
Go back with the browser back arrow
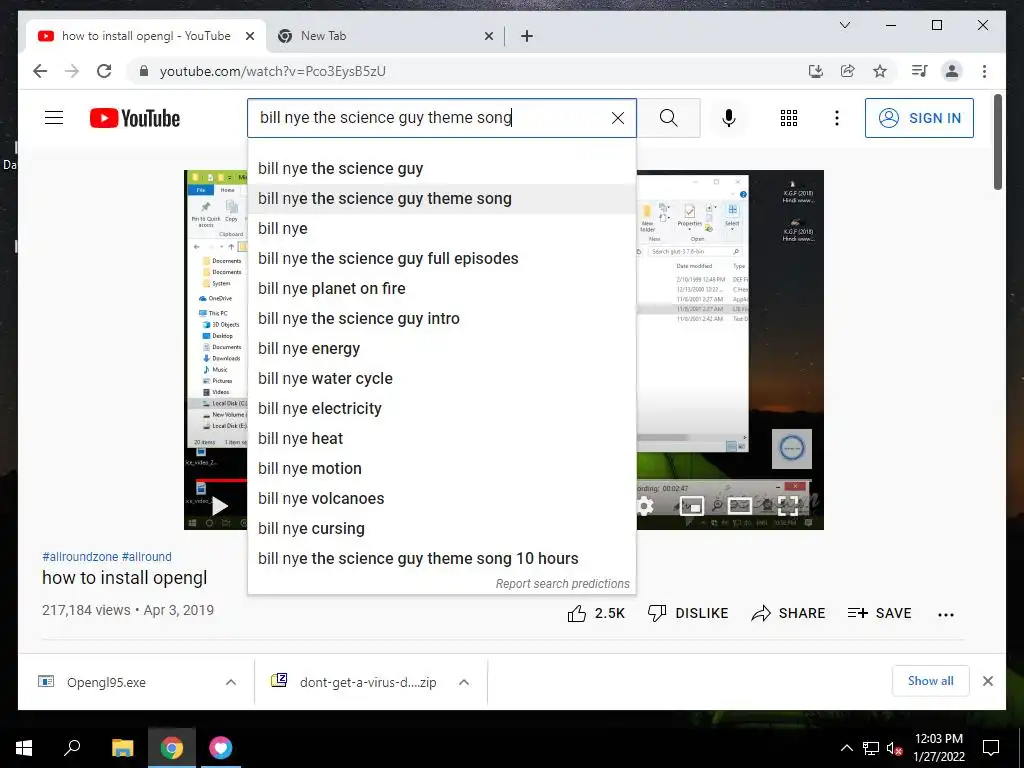click(x=40, y=71)
